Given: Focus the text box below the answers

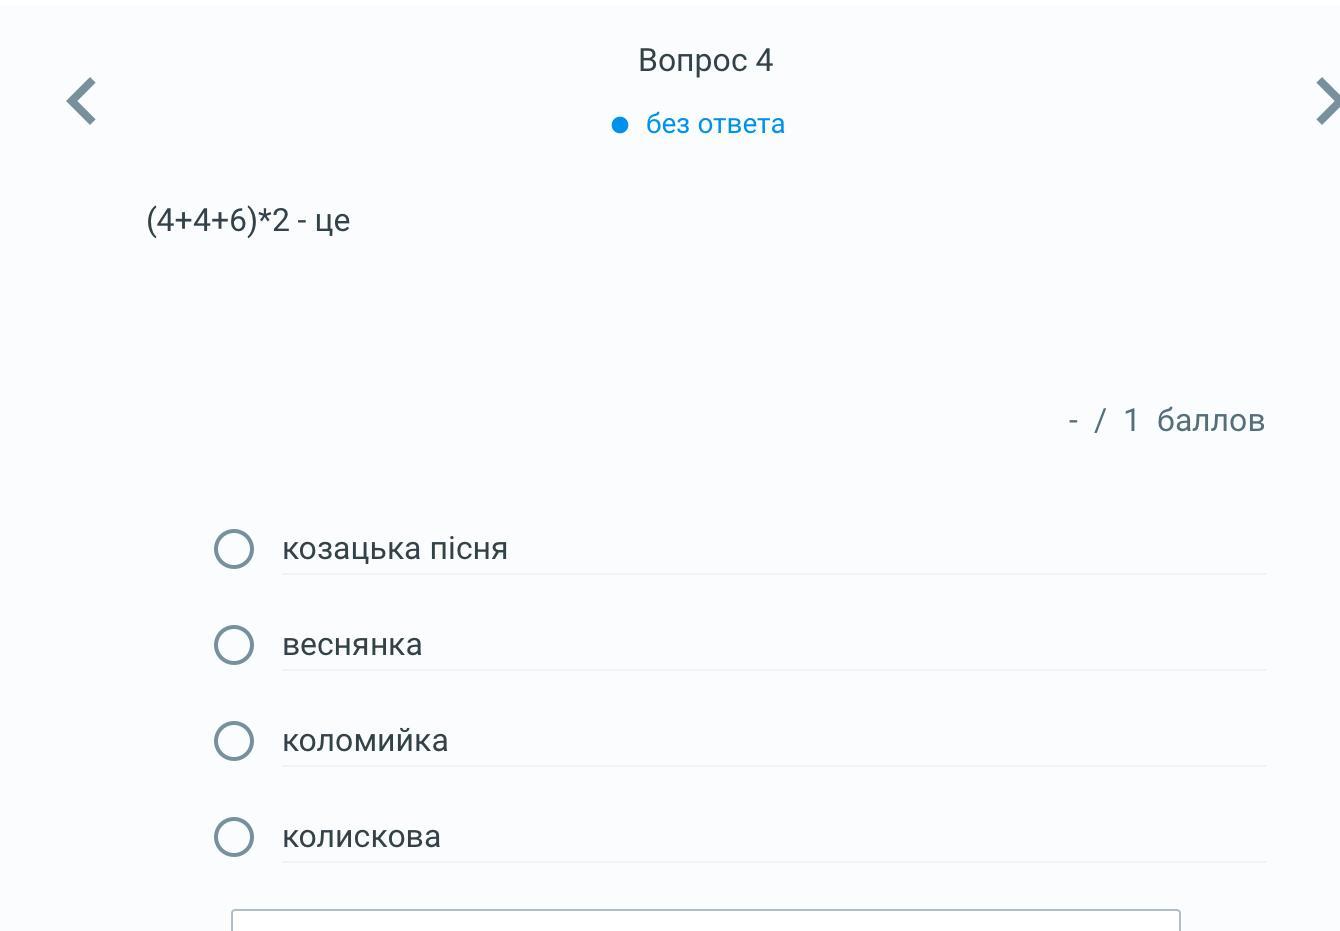Looking at the screenshot, I should [x=705, y=921].
